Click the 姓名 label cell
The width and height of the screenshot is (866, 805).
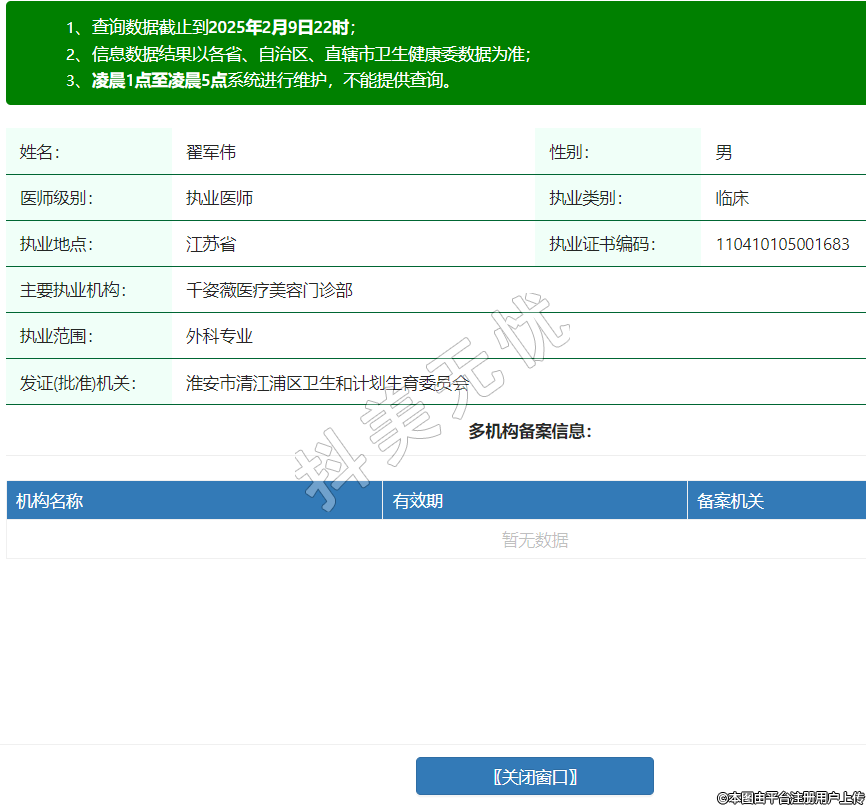click(x=40, y=152)
